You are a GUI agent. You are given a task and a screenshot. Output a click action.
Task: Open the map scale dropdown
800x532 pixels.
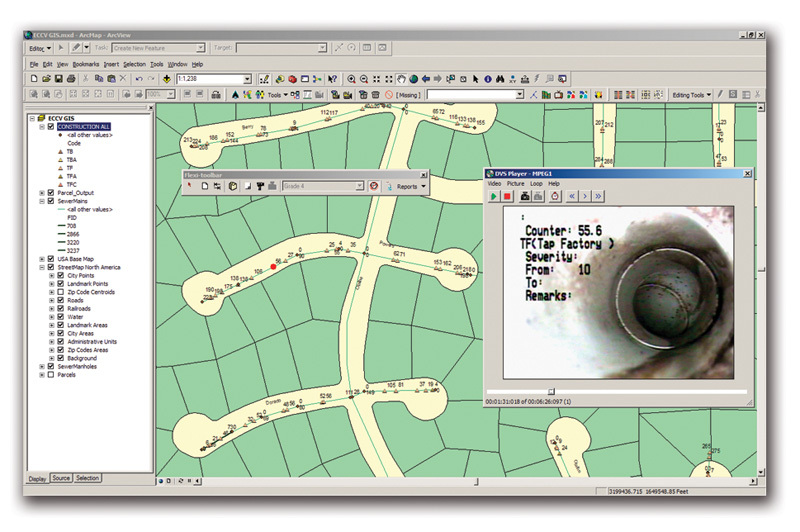(x=245, y=78)
